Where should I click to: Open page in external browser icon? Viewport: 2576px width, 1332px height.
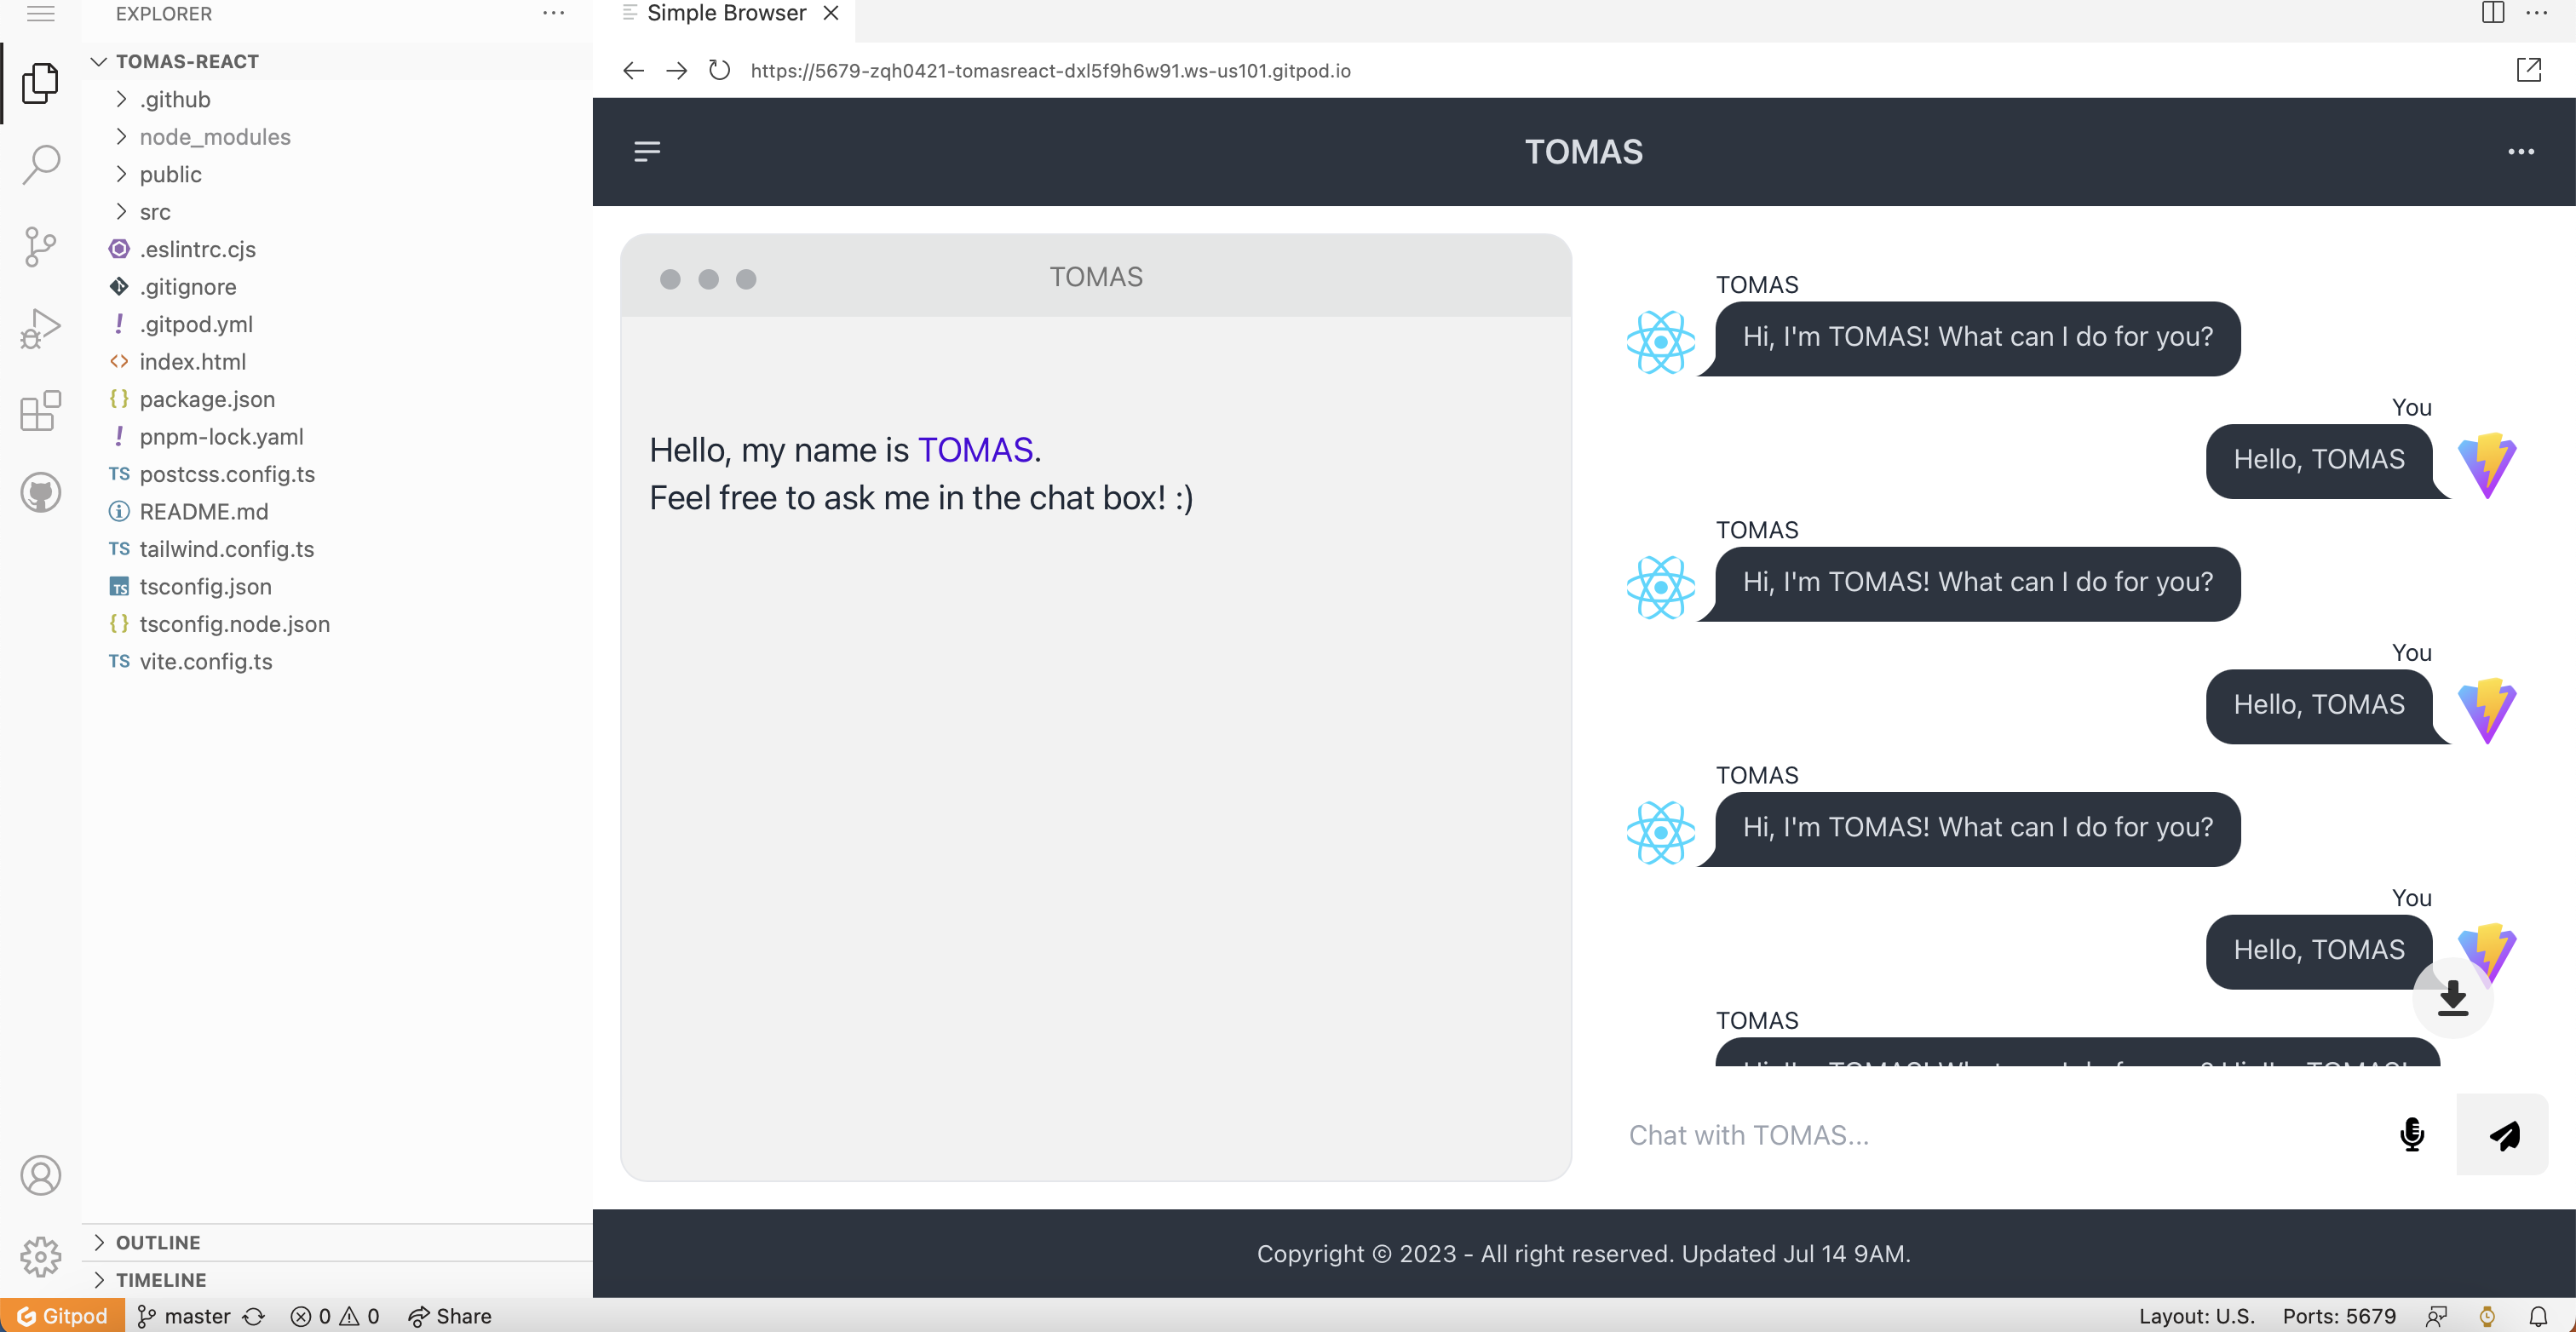pyautogui.click(x=2529, y=70)
